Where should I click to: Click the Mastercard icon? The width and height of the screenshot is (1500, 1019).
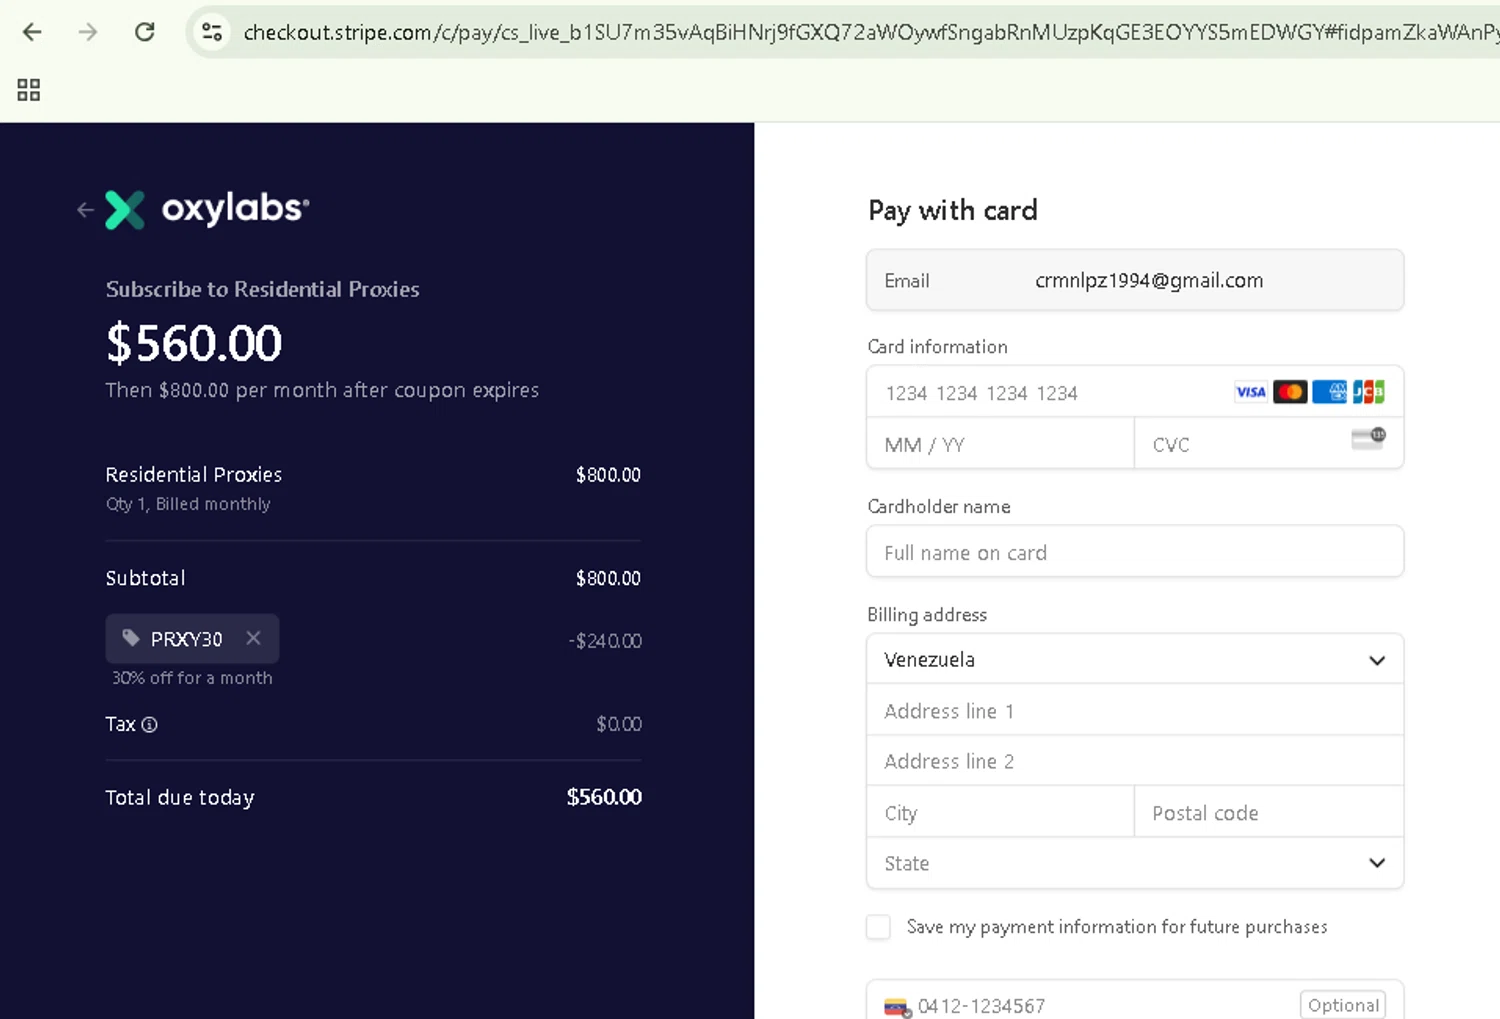[1290, 392]
